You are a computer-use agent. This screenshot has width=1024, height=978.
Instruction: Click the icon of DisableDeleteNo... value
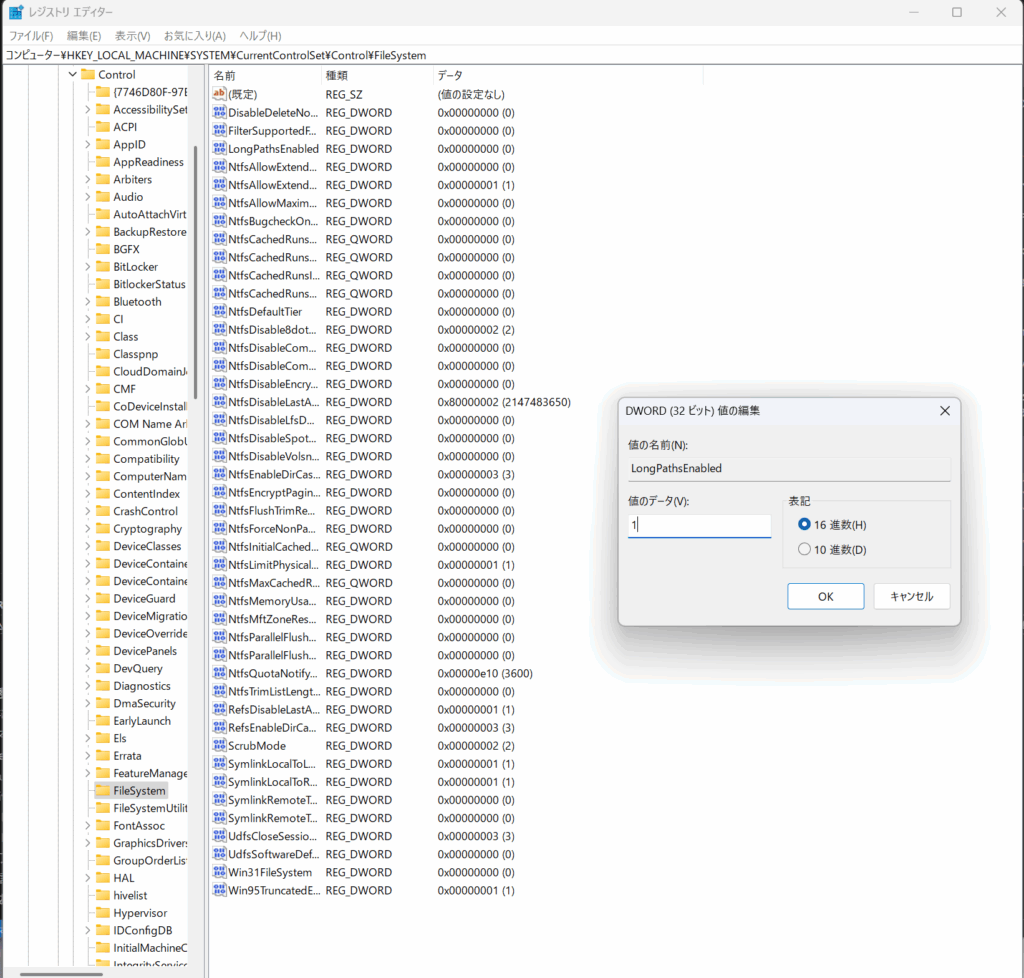pos(219,112)
